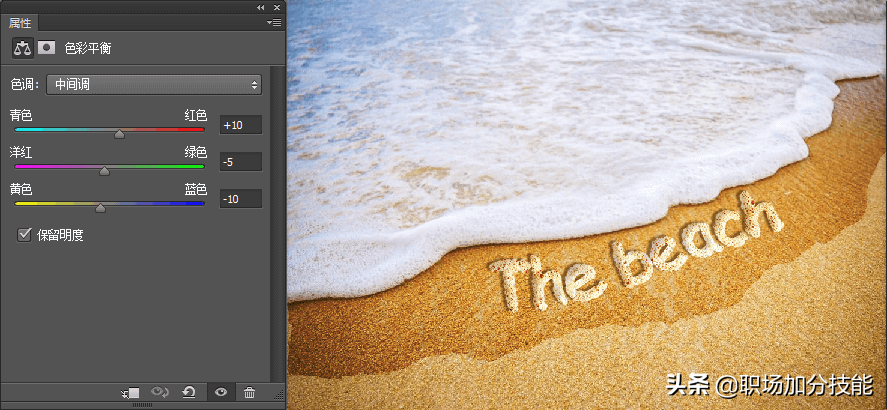Open the Properties panel flyout menu
This screenshot has width=887, height=410.
coord(274,23)
